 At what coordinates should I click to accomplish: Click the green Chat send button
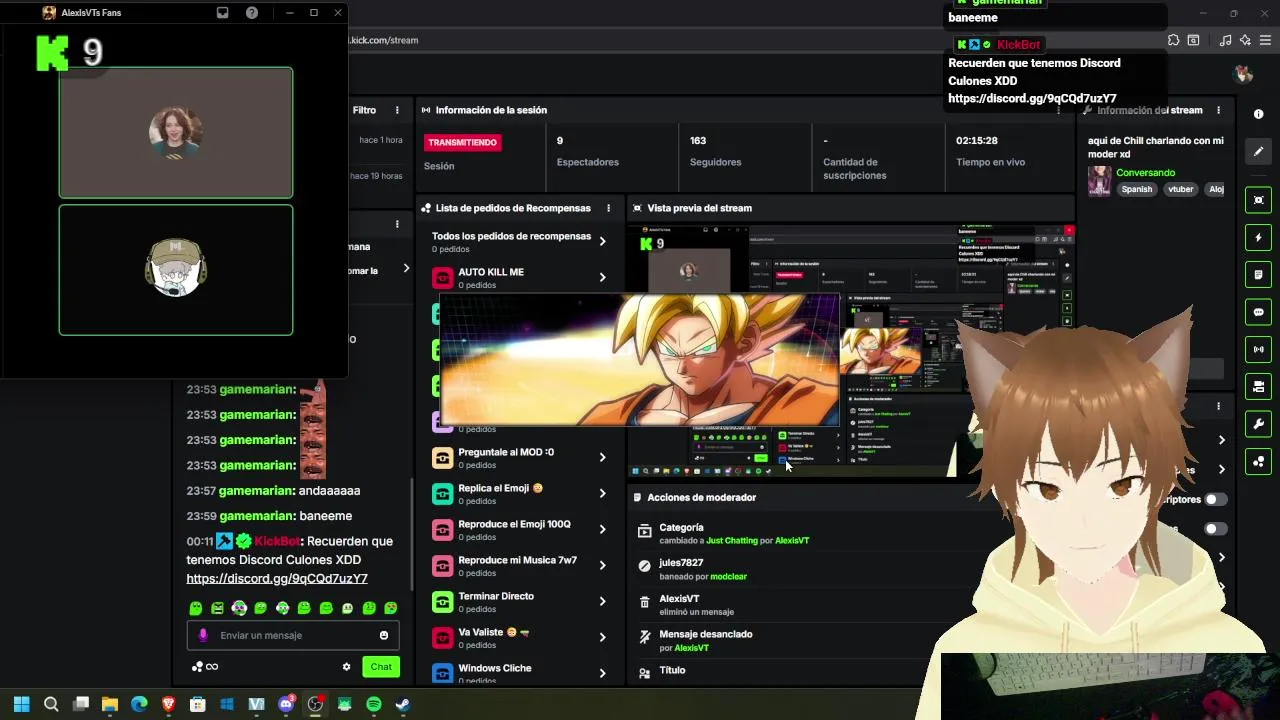pos(381,667)
